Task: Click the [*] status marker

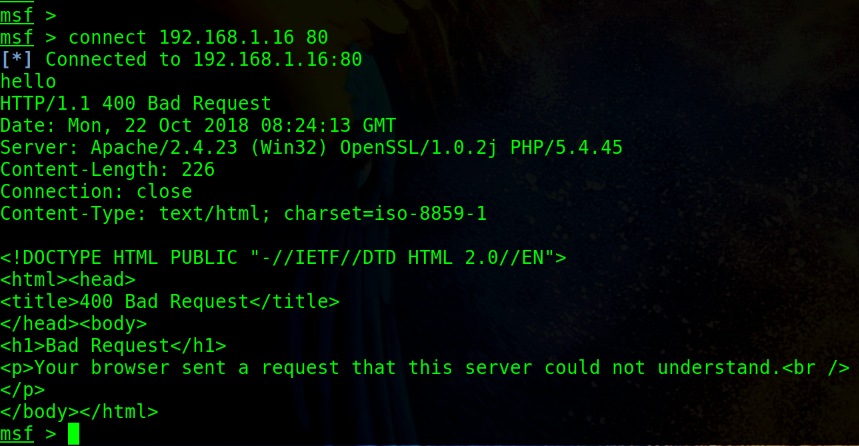Action: coord(16,59)
